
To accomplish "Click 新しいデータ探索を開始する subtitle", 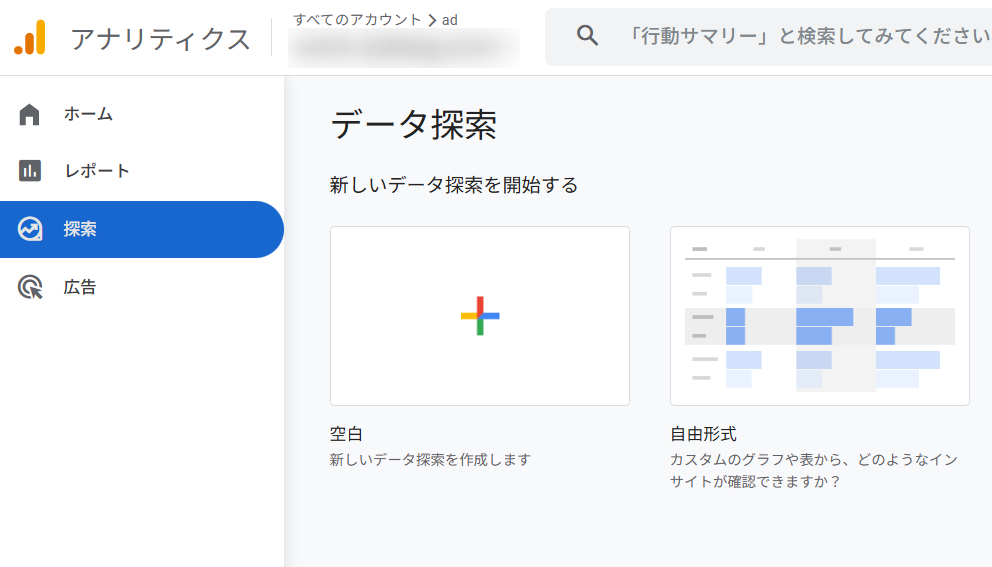I will tap(454, 185).
